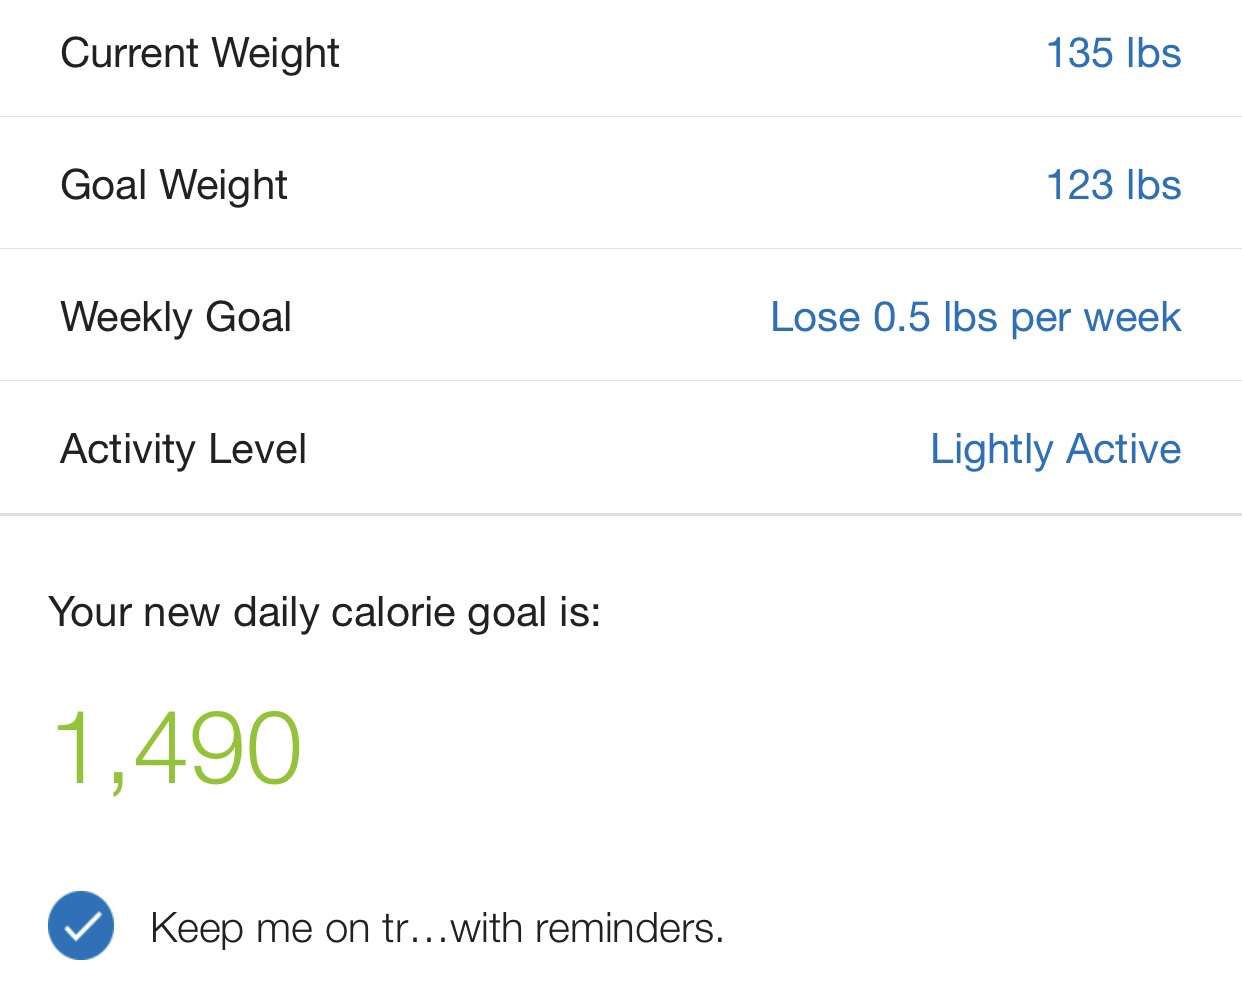Select the Activity Level label
The width and height of the screenshot is (1242, 1008).
pos(183,449)
